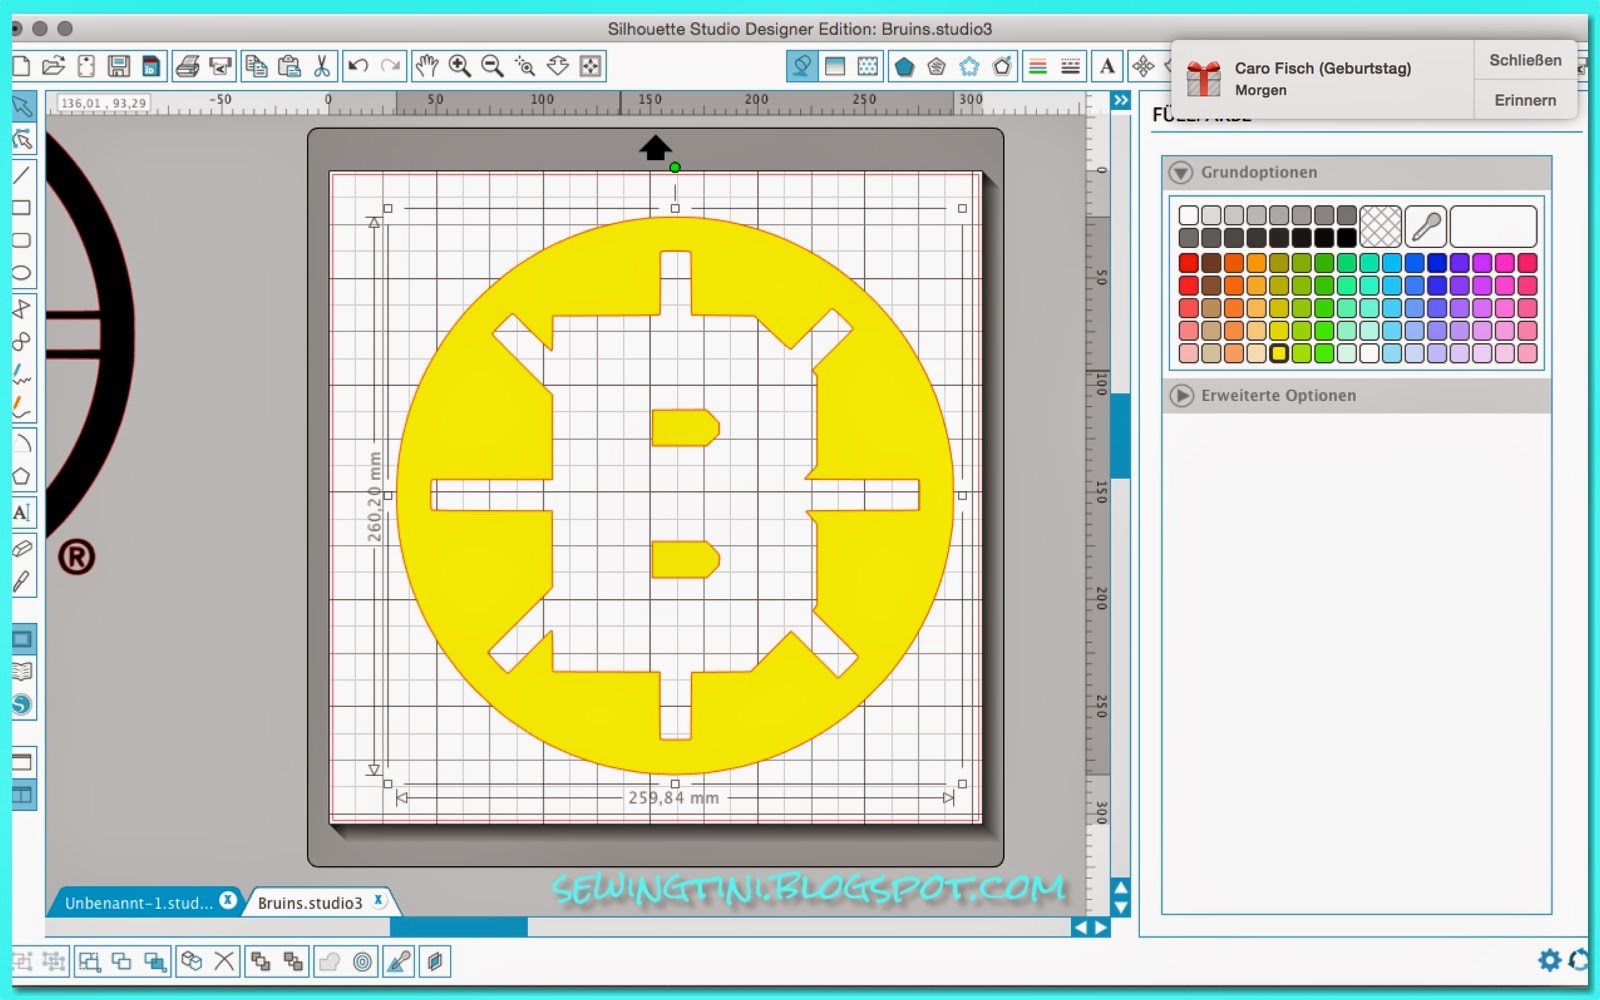The width and height of the screenshot is (1600, 1000).
Task: Delete selection with the X icon
Action: (224, 962)
